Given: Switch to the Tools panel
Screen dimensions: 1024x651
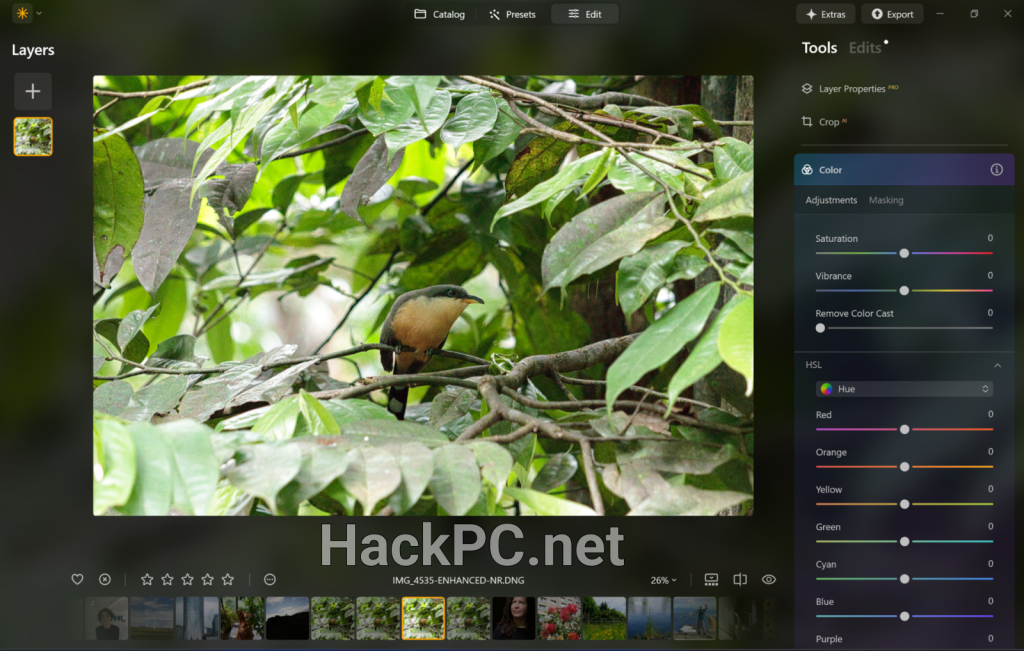Looking at the screenshot, I should click(819, 48).
